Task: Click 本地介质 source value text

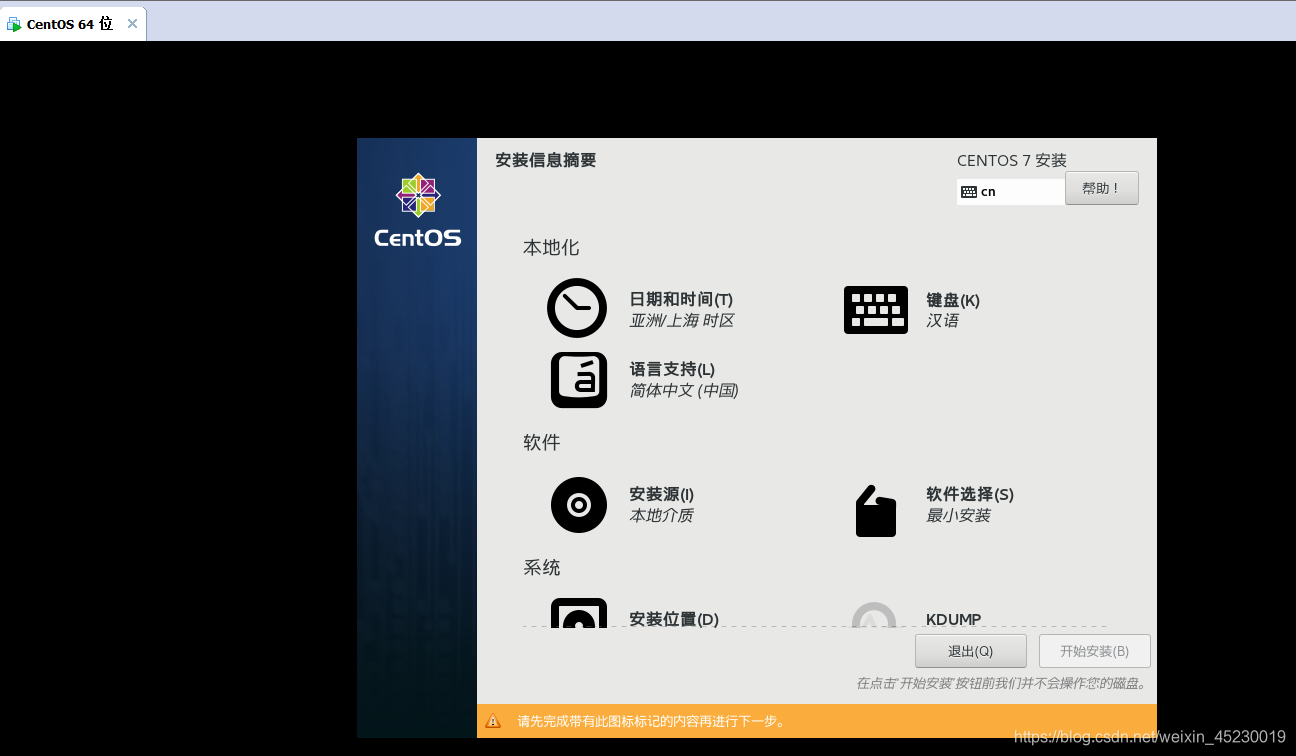Action: click(x=661, y=516)
